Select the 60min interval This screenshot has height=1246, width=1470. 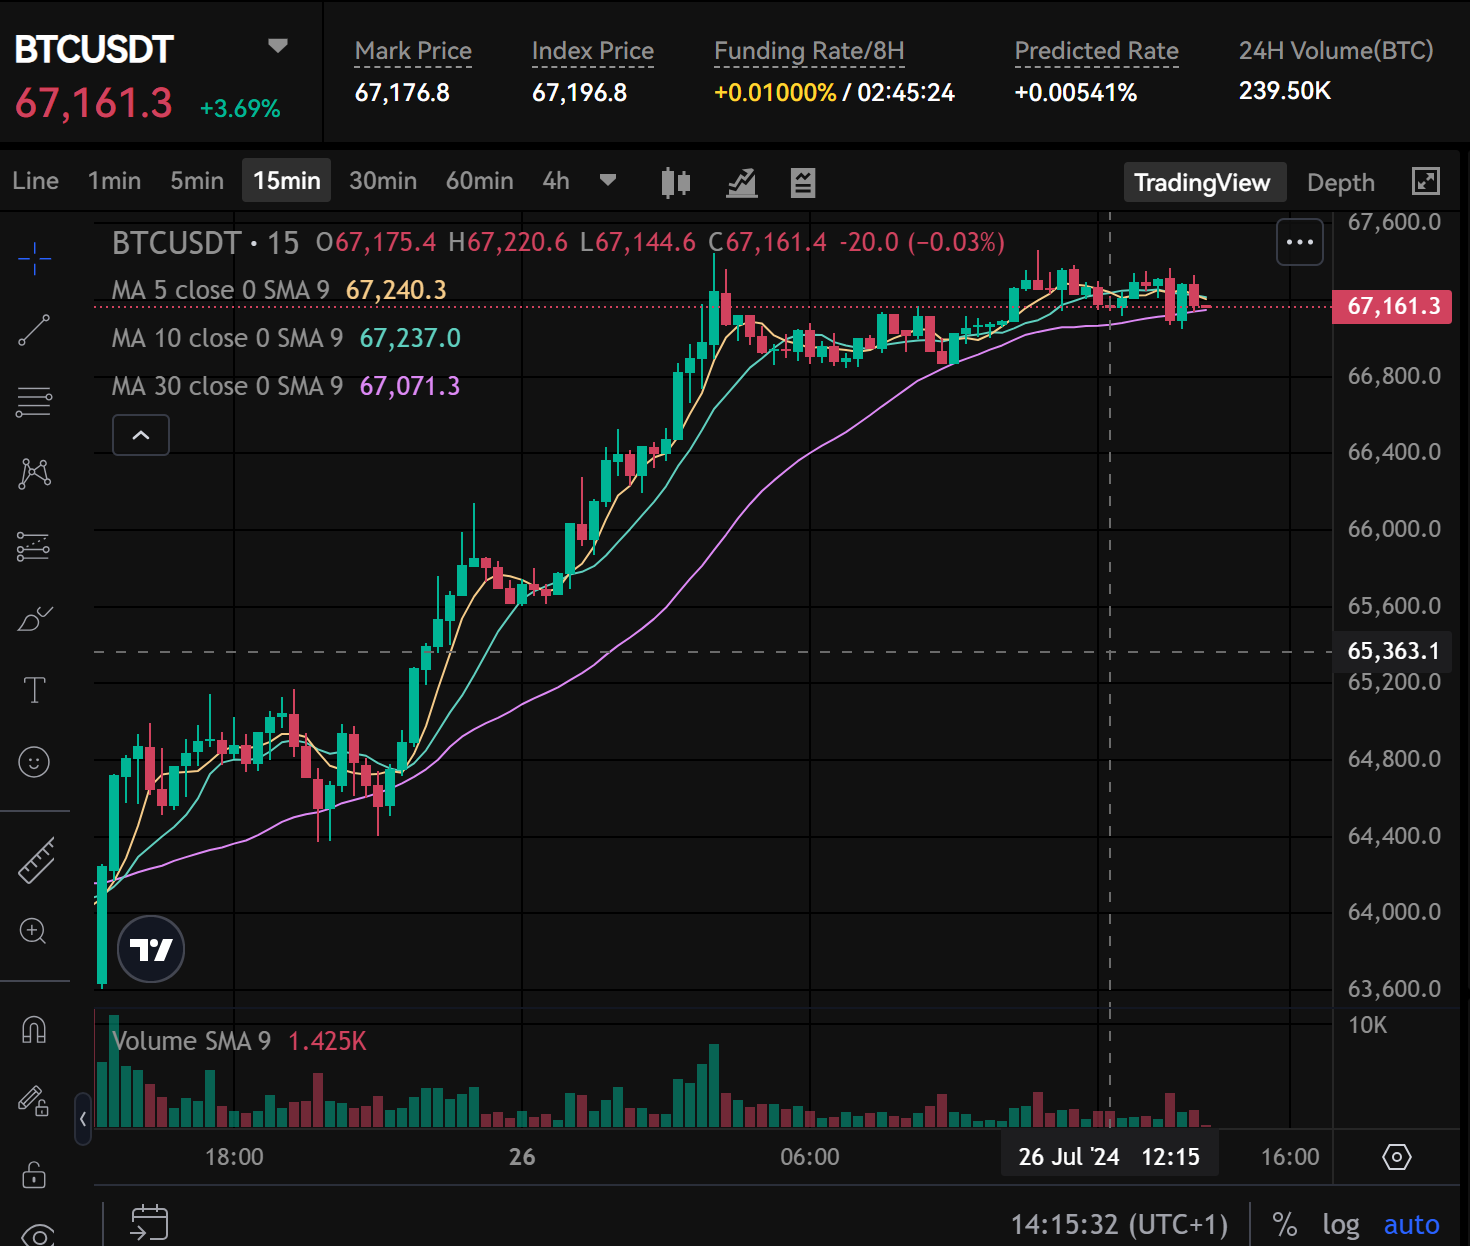(x=480, y=181)
